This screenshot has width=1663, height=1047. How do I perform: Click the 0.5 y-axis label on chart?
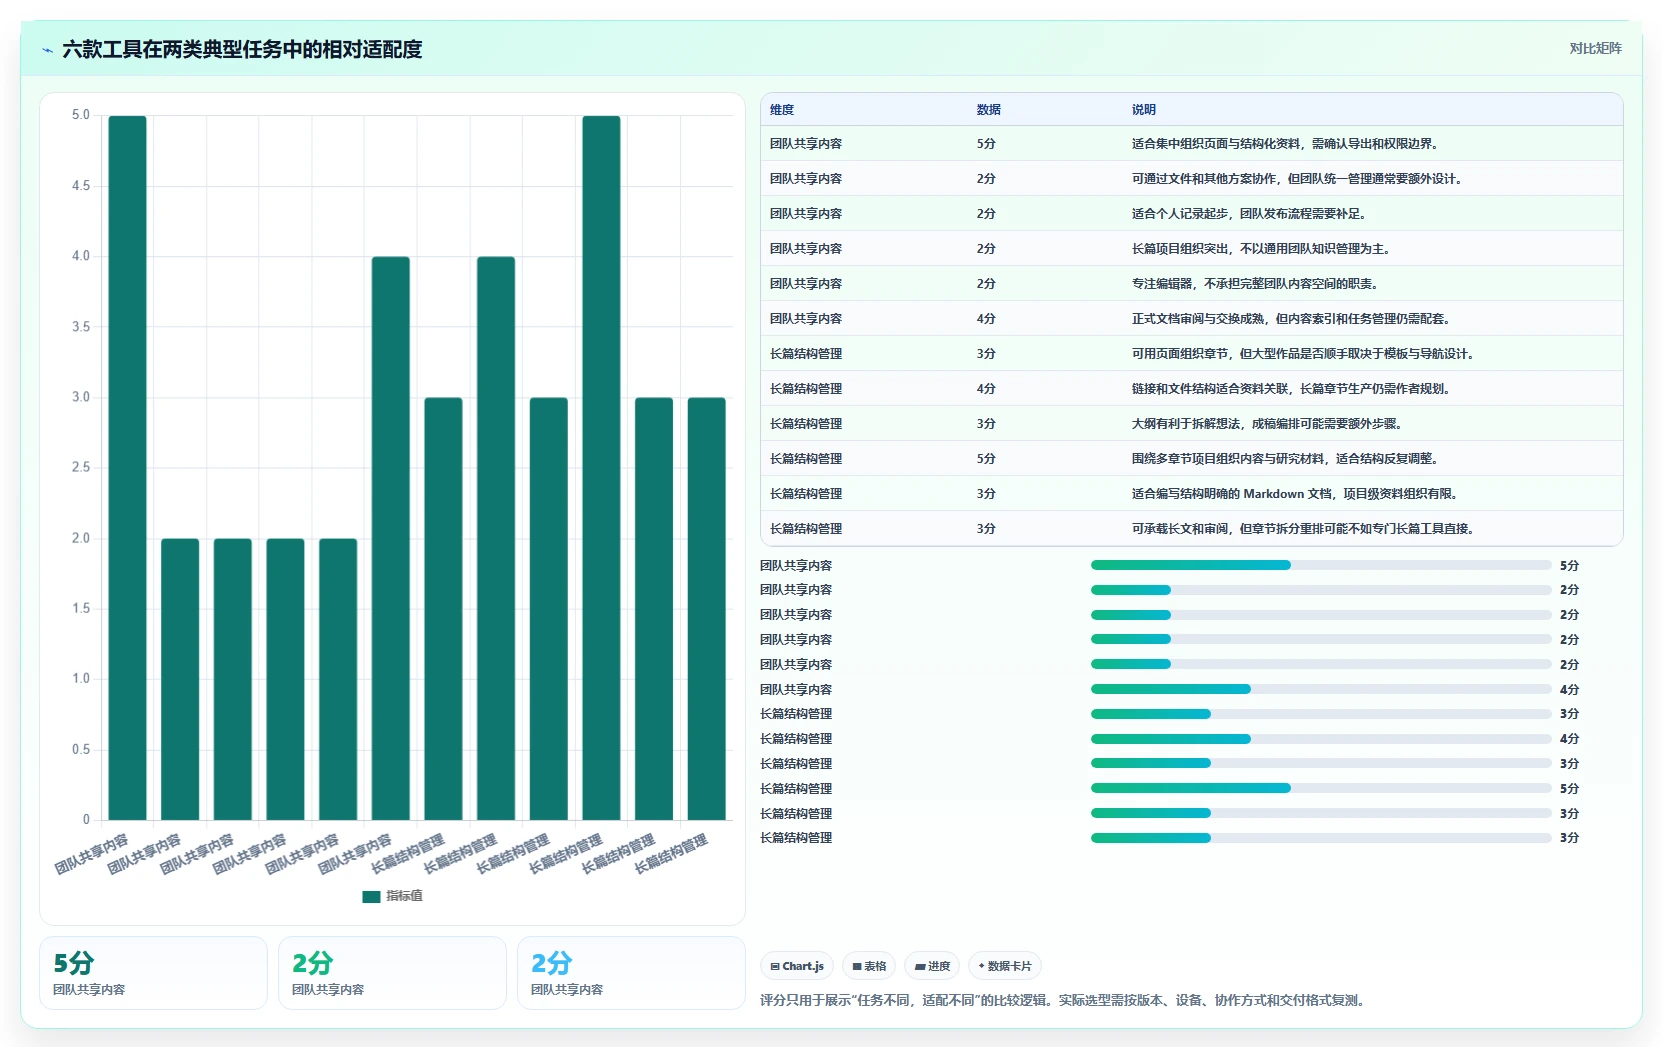[x=81, y=749]
